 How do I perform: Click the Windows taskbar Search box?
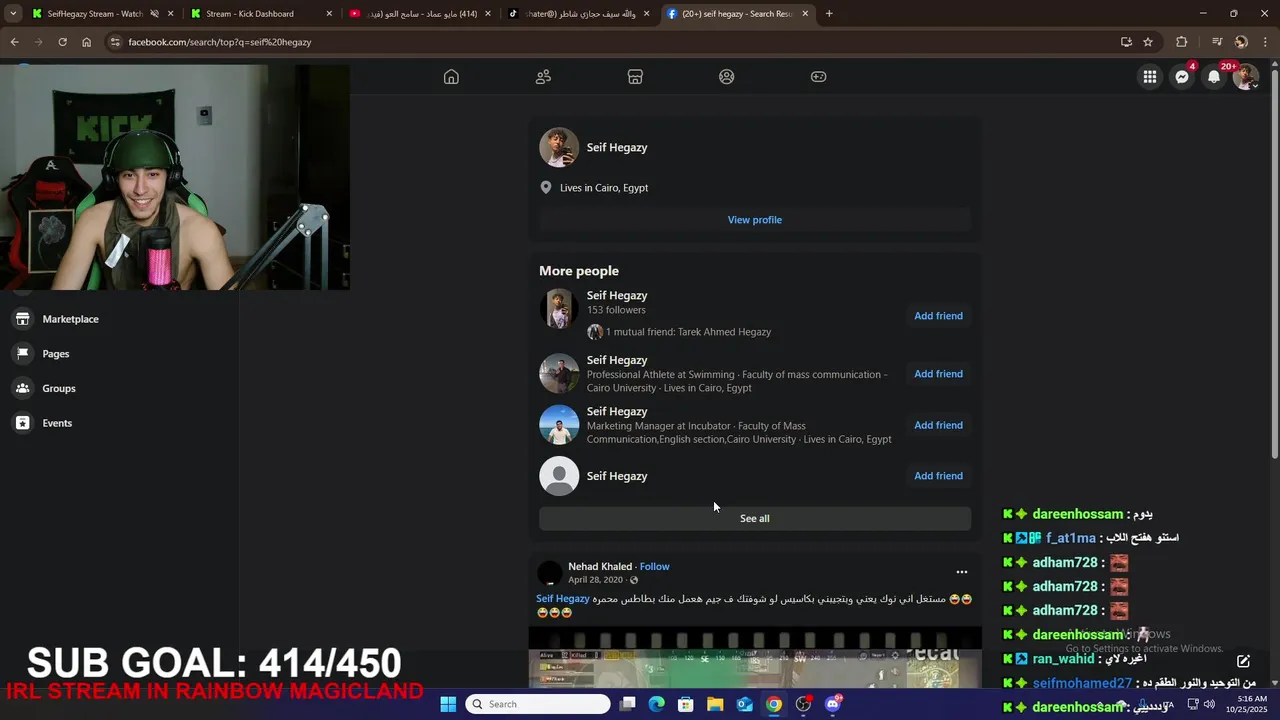(x=538, y=704)
